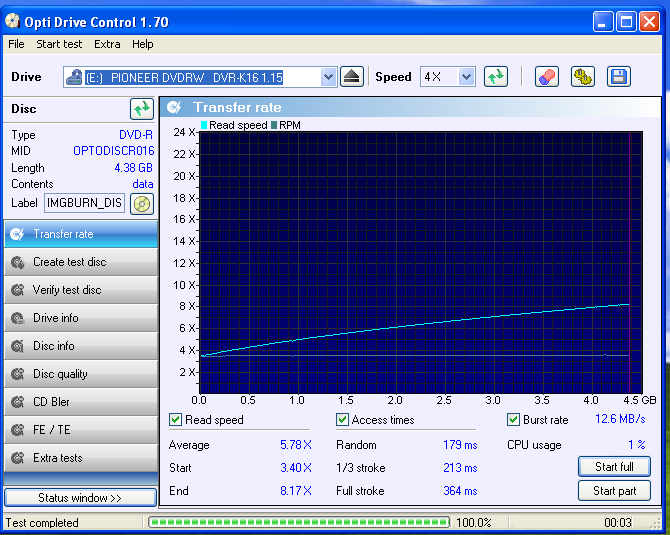Click the Label input field IMGBURN_DIS
Image resolution: width=670 pixels, height=535 pixels.
tap(85, 203)
